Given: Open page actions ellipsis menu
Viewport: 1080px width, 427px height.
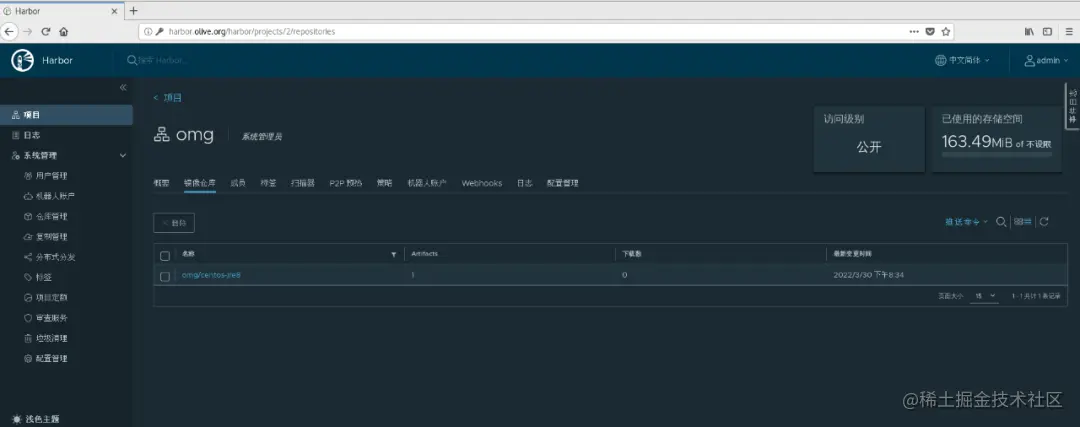Looking at the screenshot, I should click(x=914, y=32).
